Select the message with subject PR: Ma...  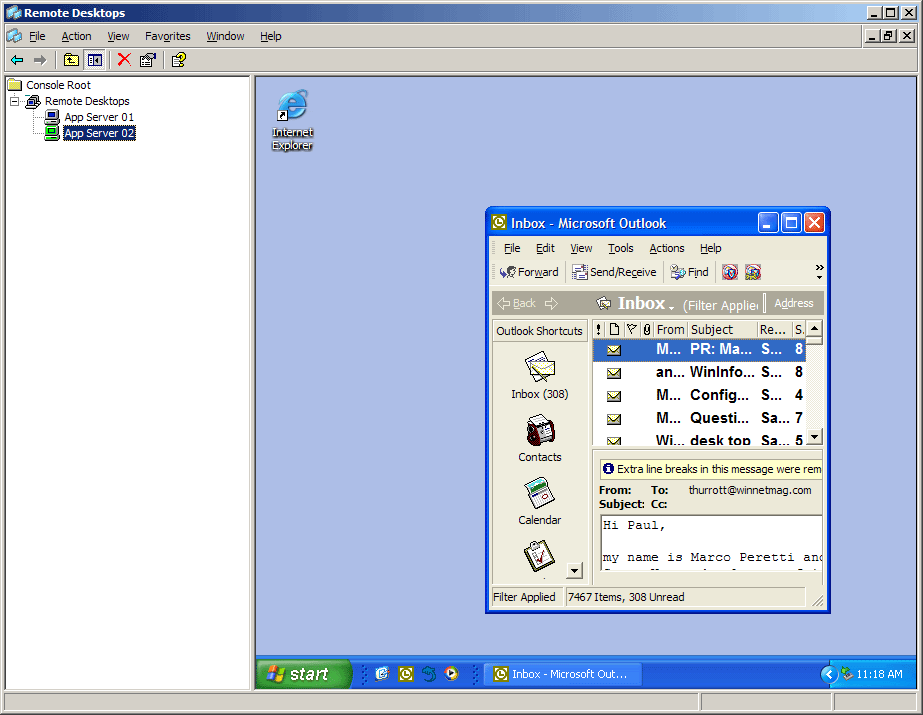[699, 350]
